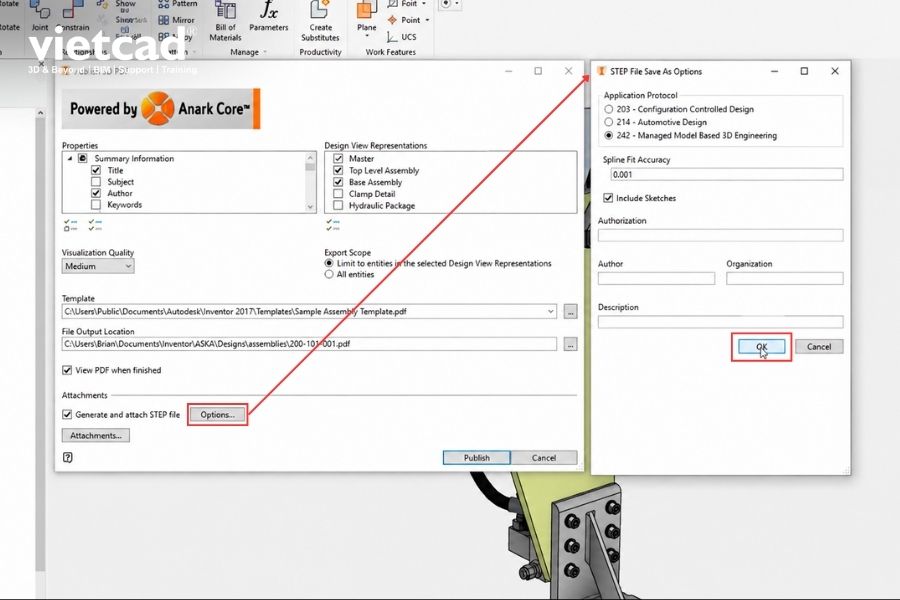Image resolution: width=900 pixels, height=600 pixels.
Task: Select the Joint tool in ribbon
Action: click(40, 16)
